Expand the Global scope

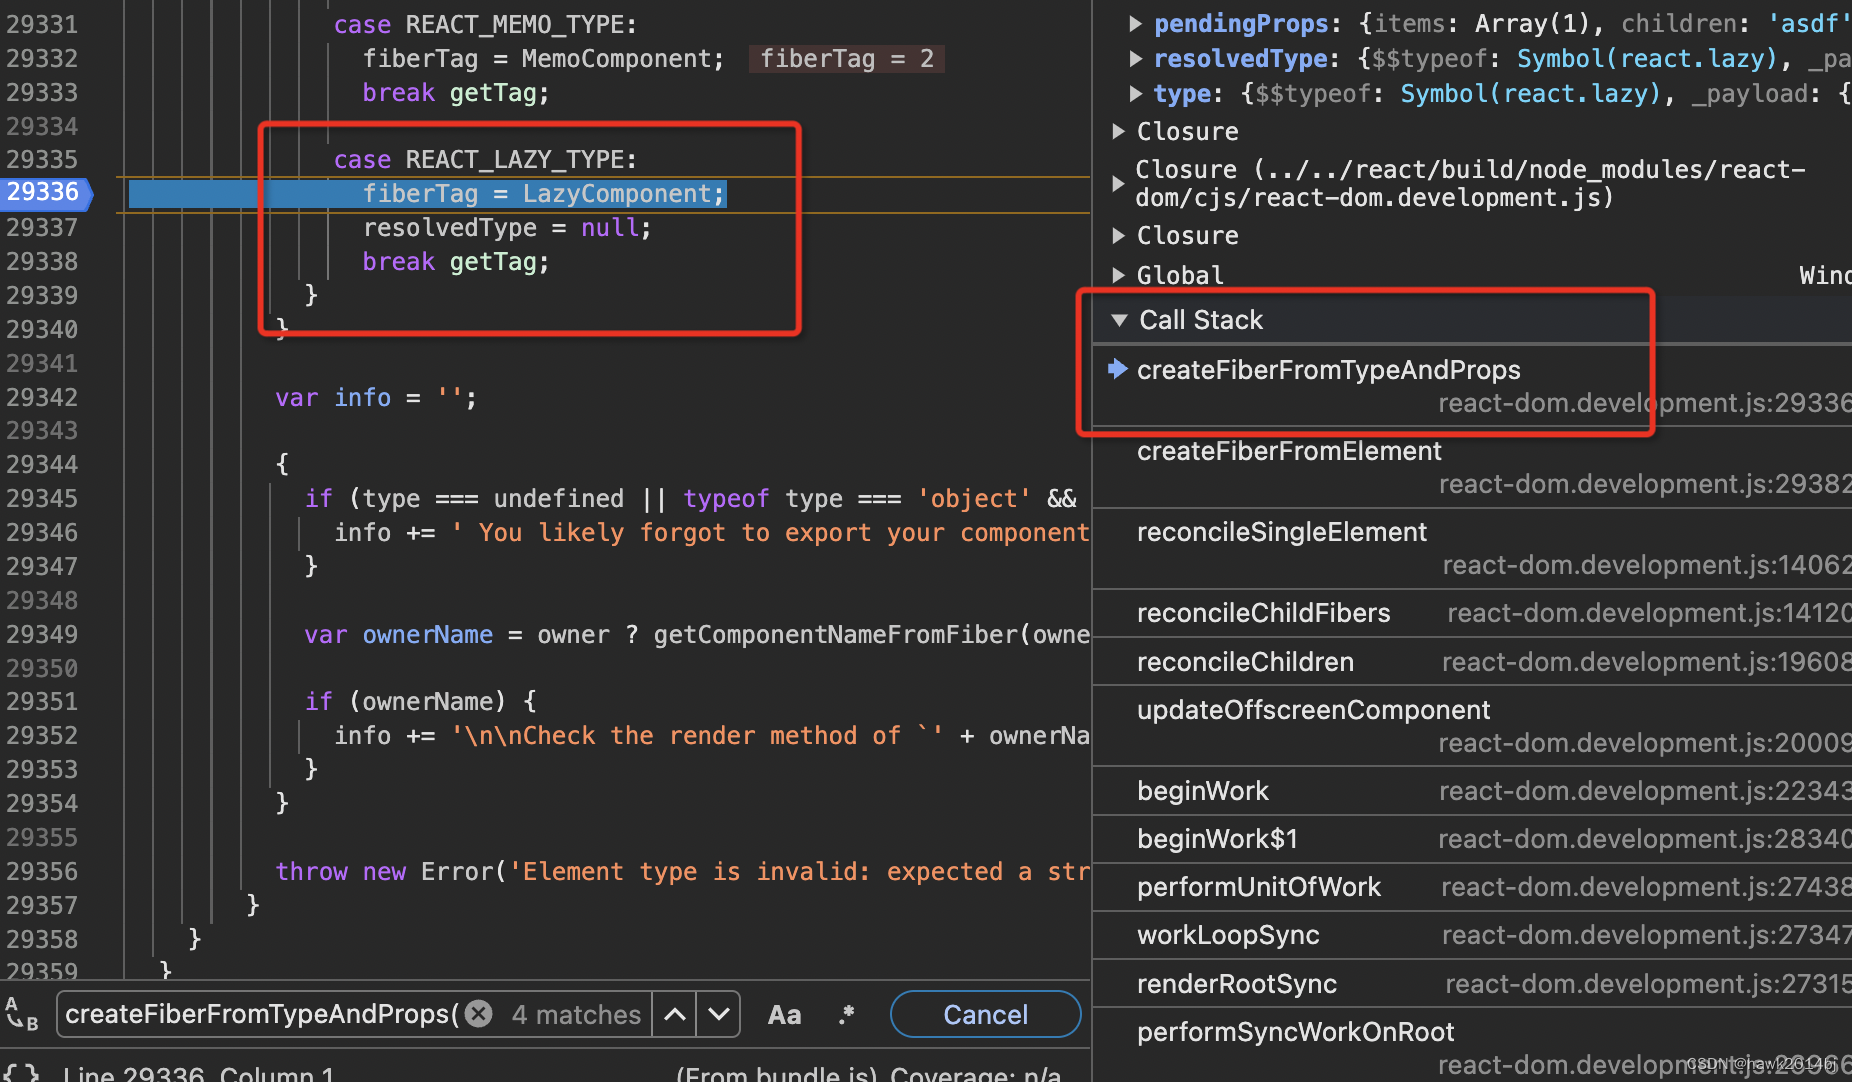click(x=1118, y=275)
